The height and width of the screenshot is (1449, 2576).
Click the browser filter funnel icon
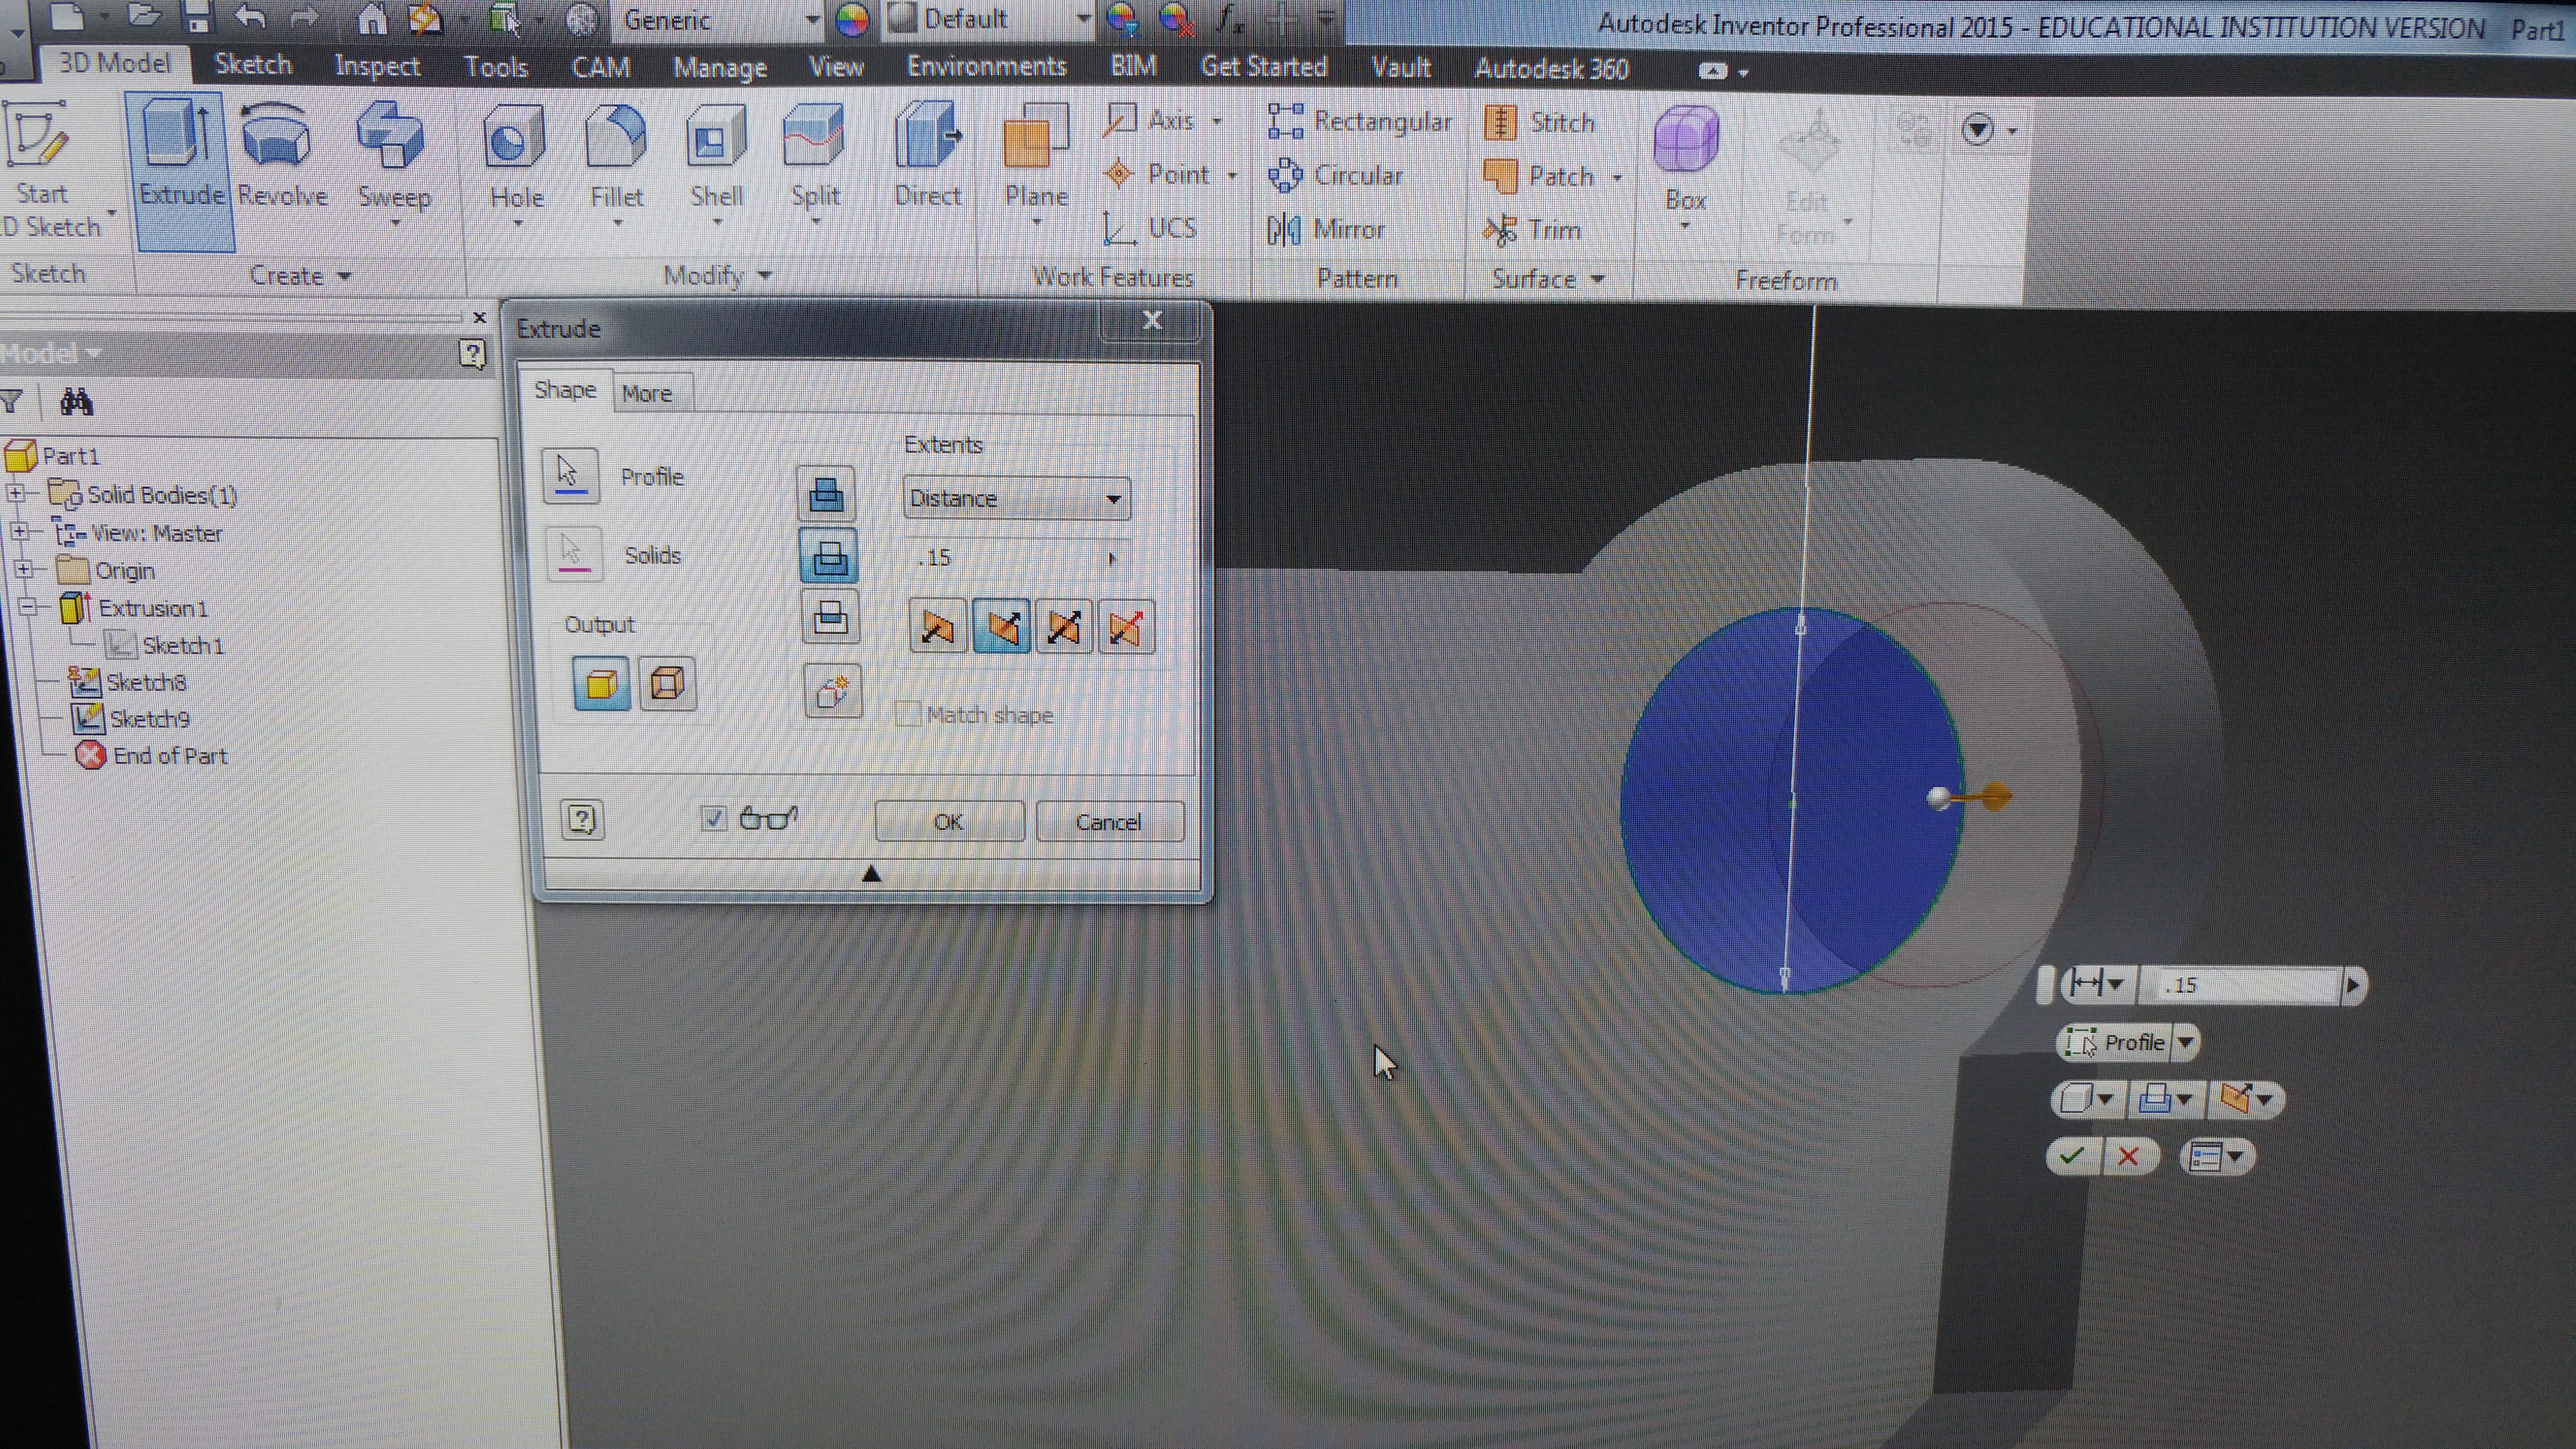11,402
